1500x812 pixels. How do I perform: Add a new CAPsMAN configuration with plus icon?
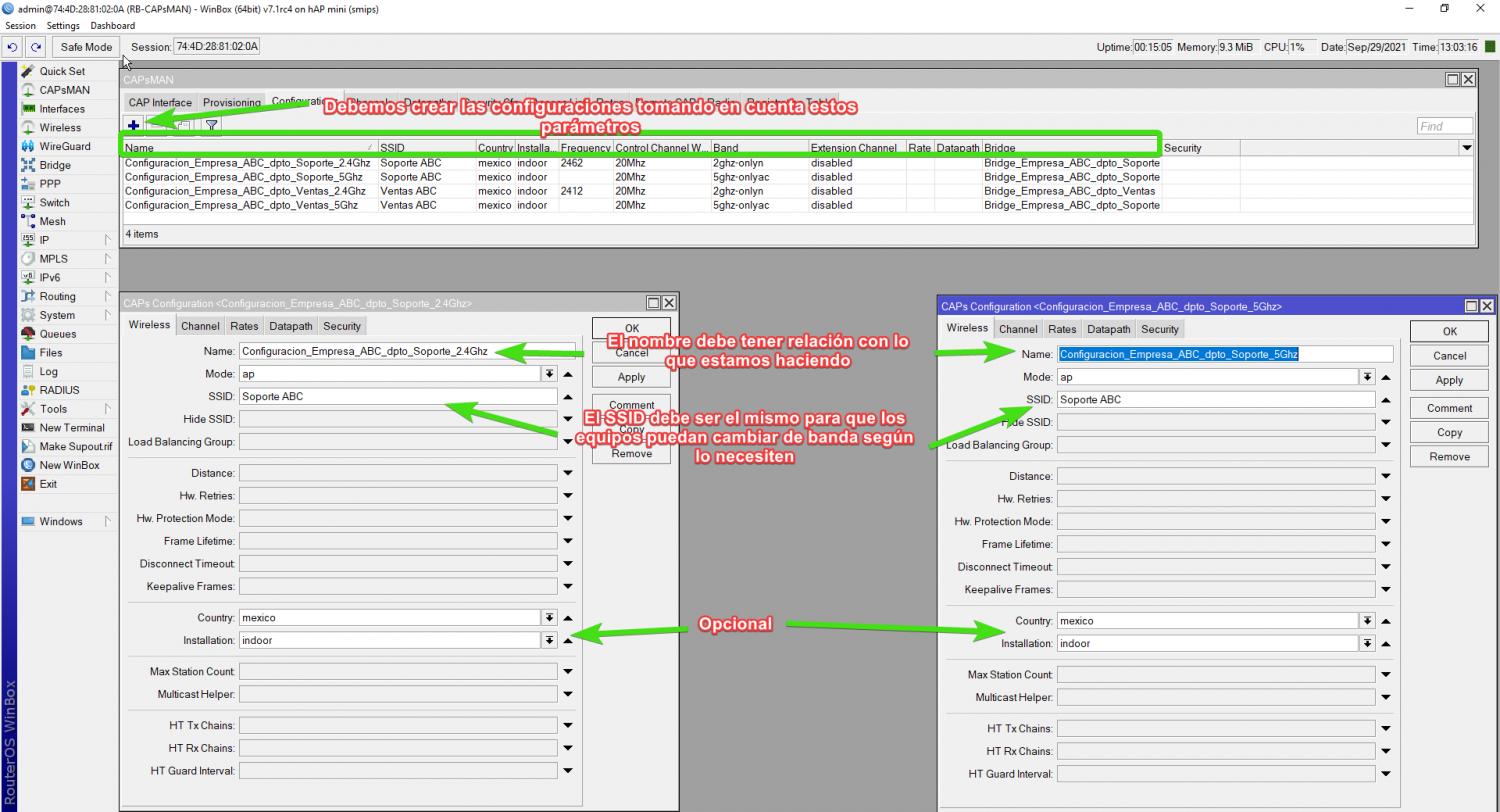point(133,125)
